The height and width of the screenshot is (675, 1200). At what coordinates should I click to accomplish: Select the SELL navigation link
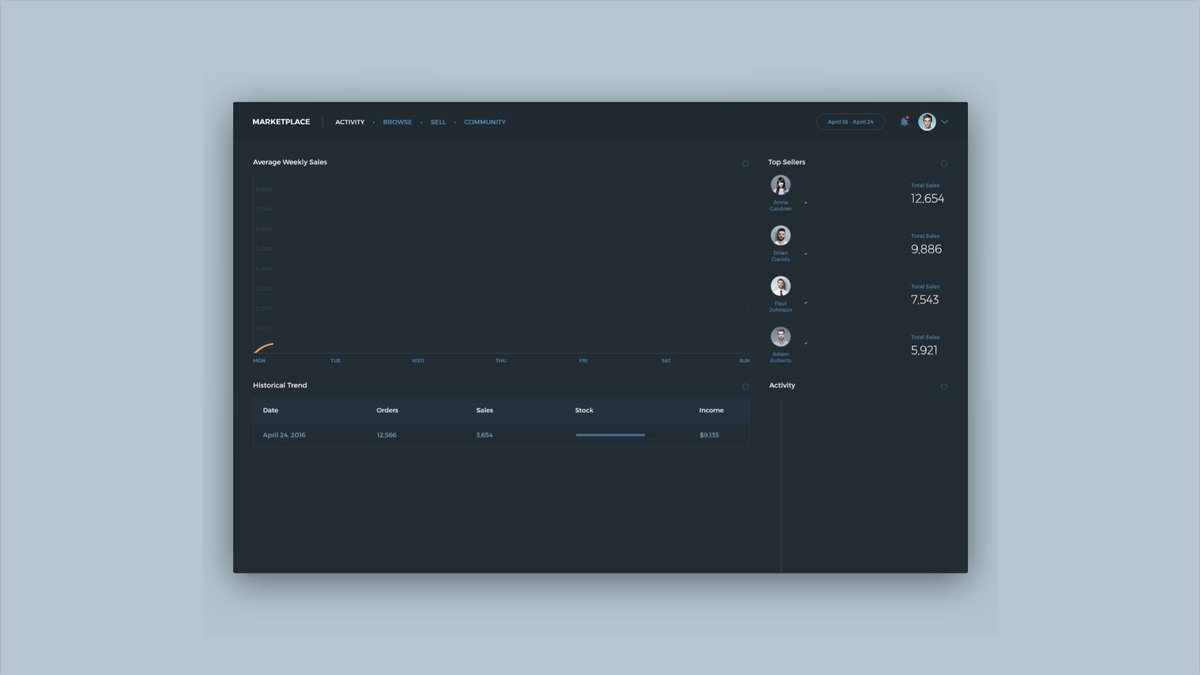coord(438,121)
